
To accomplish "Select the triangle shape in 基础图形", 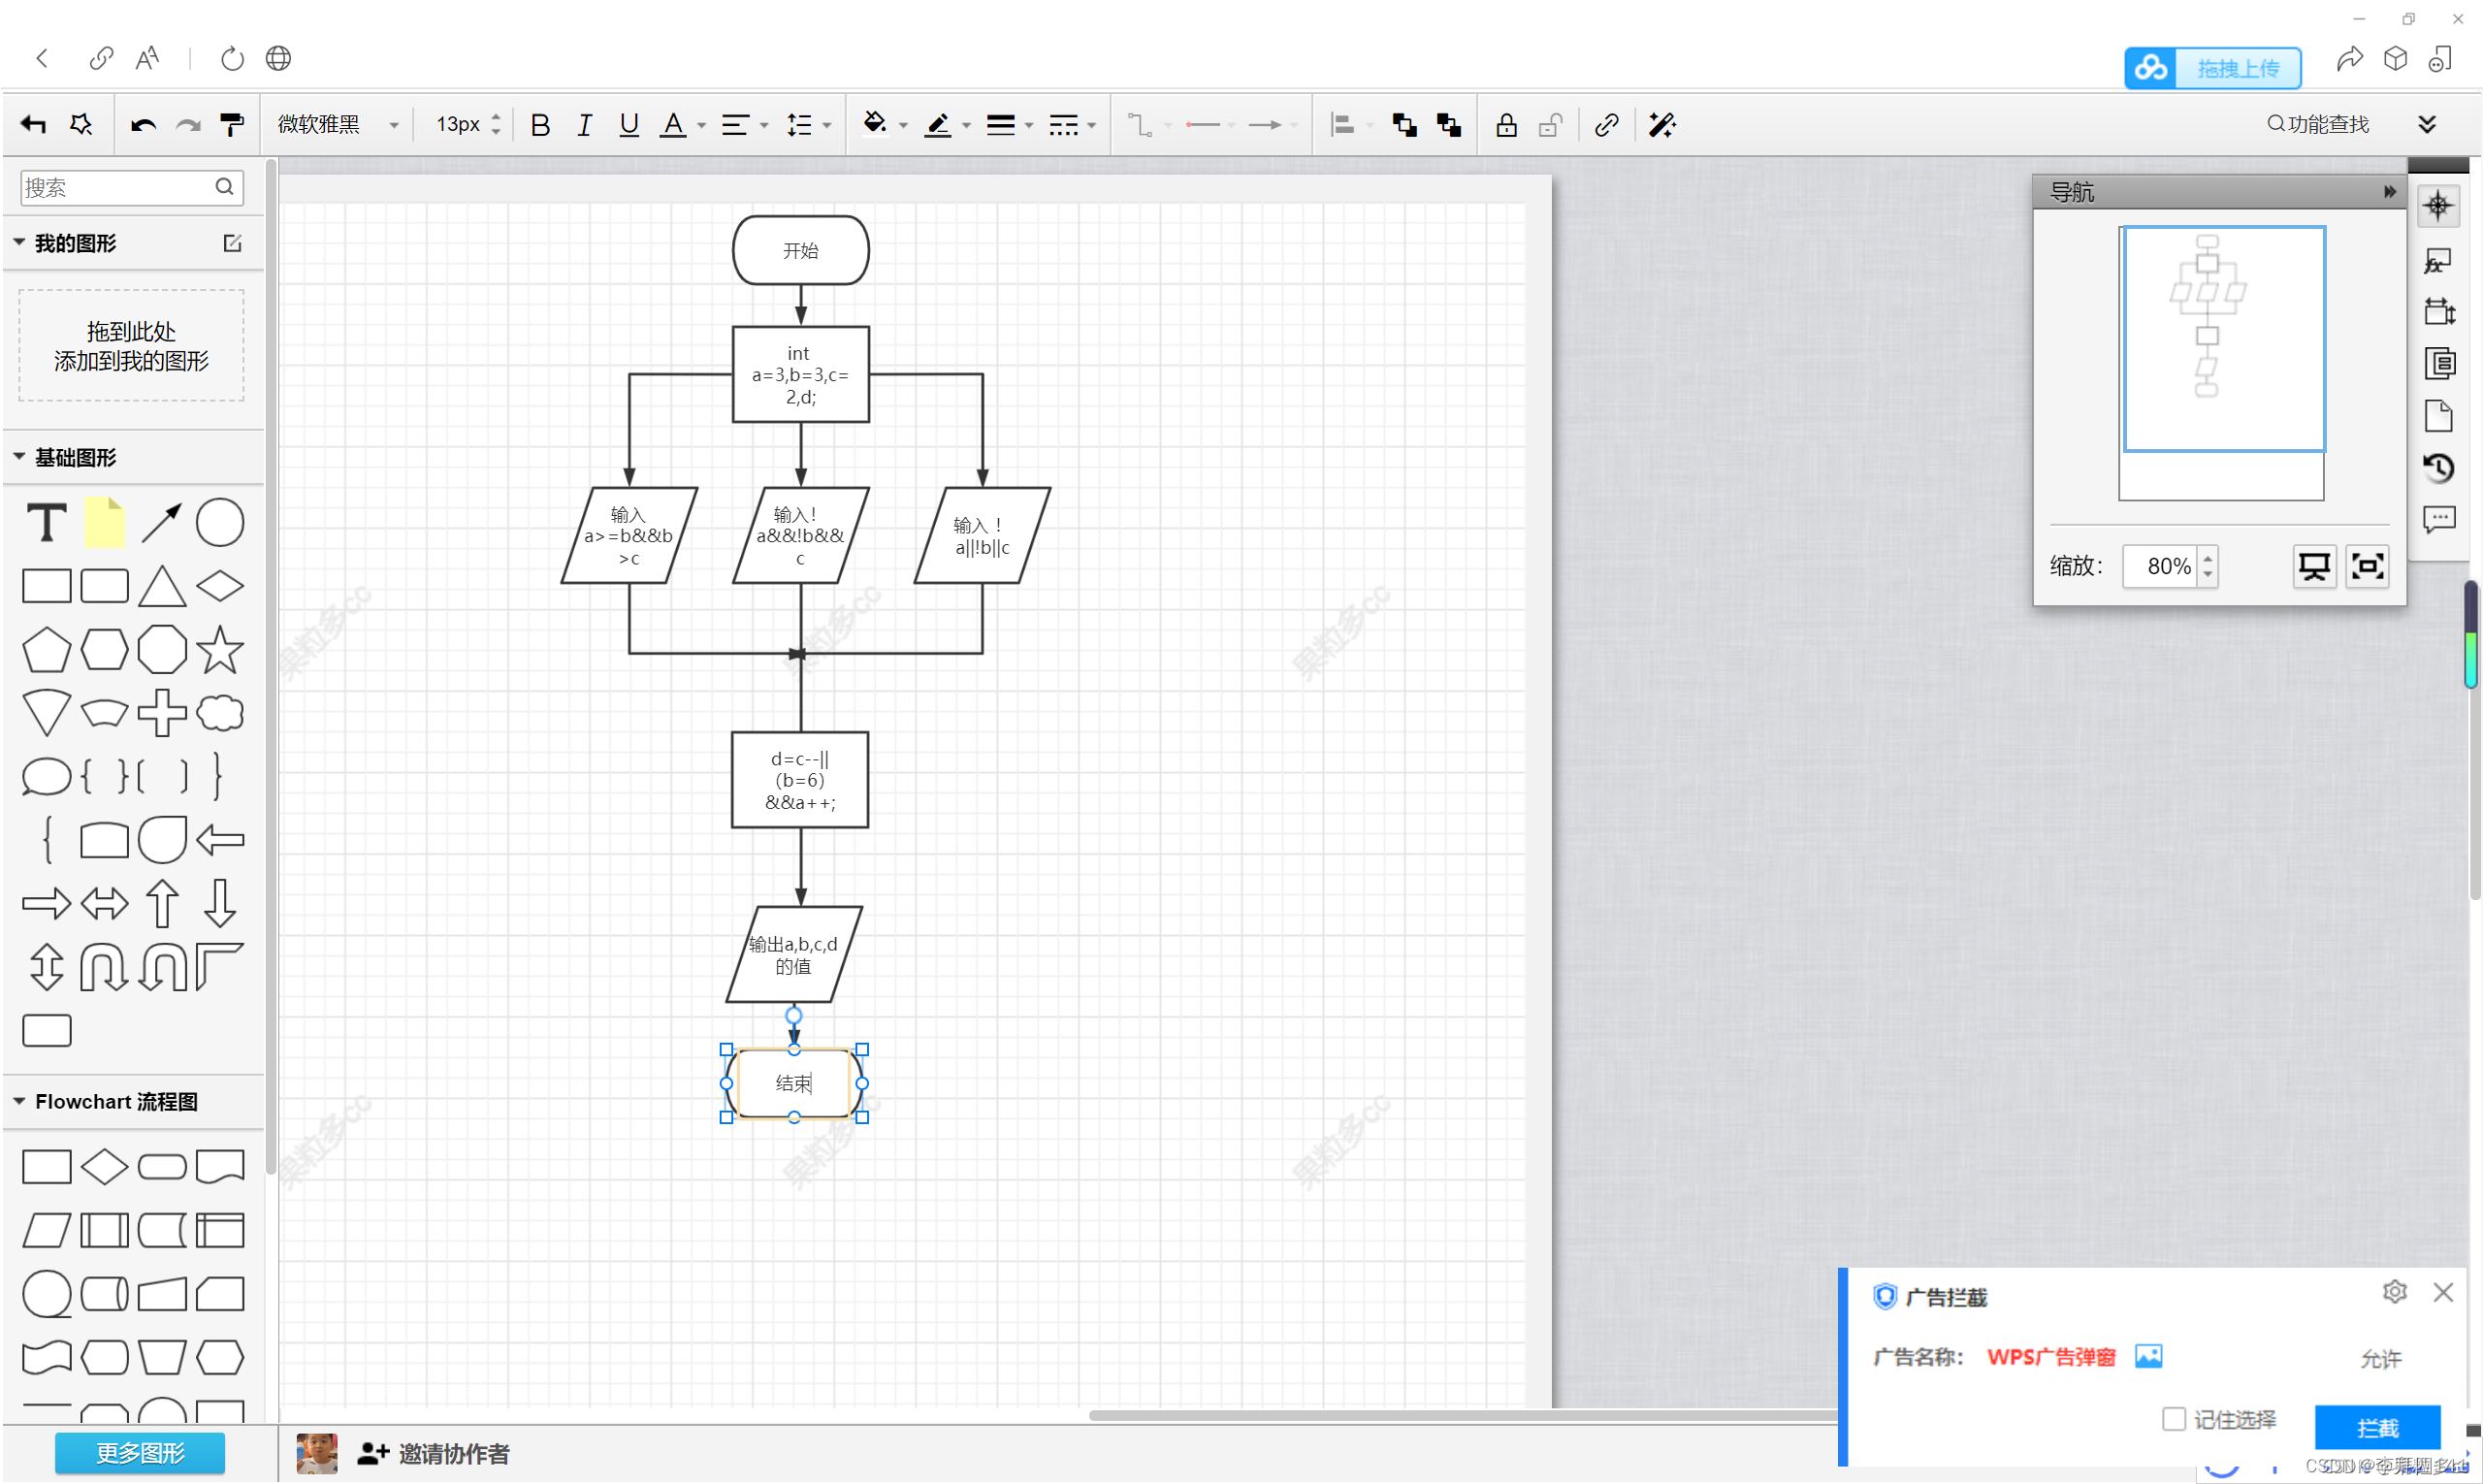I will pyautogui.click(x=162, y=586).
